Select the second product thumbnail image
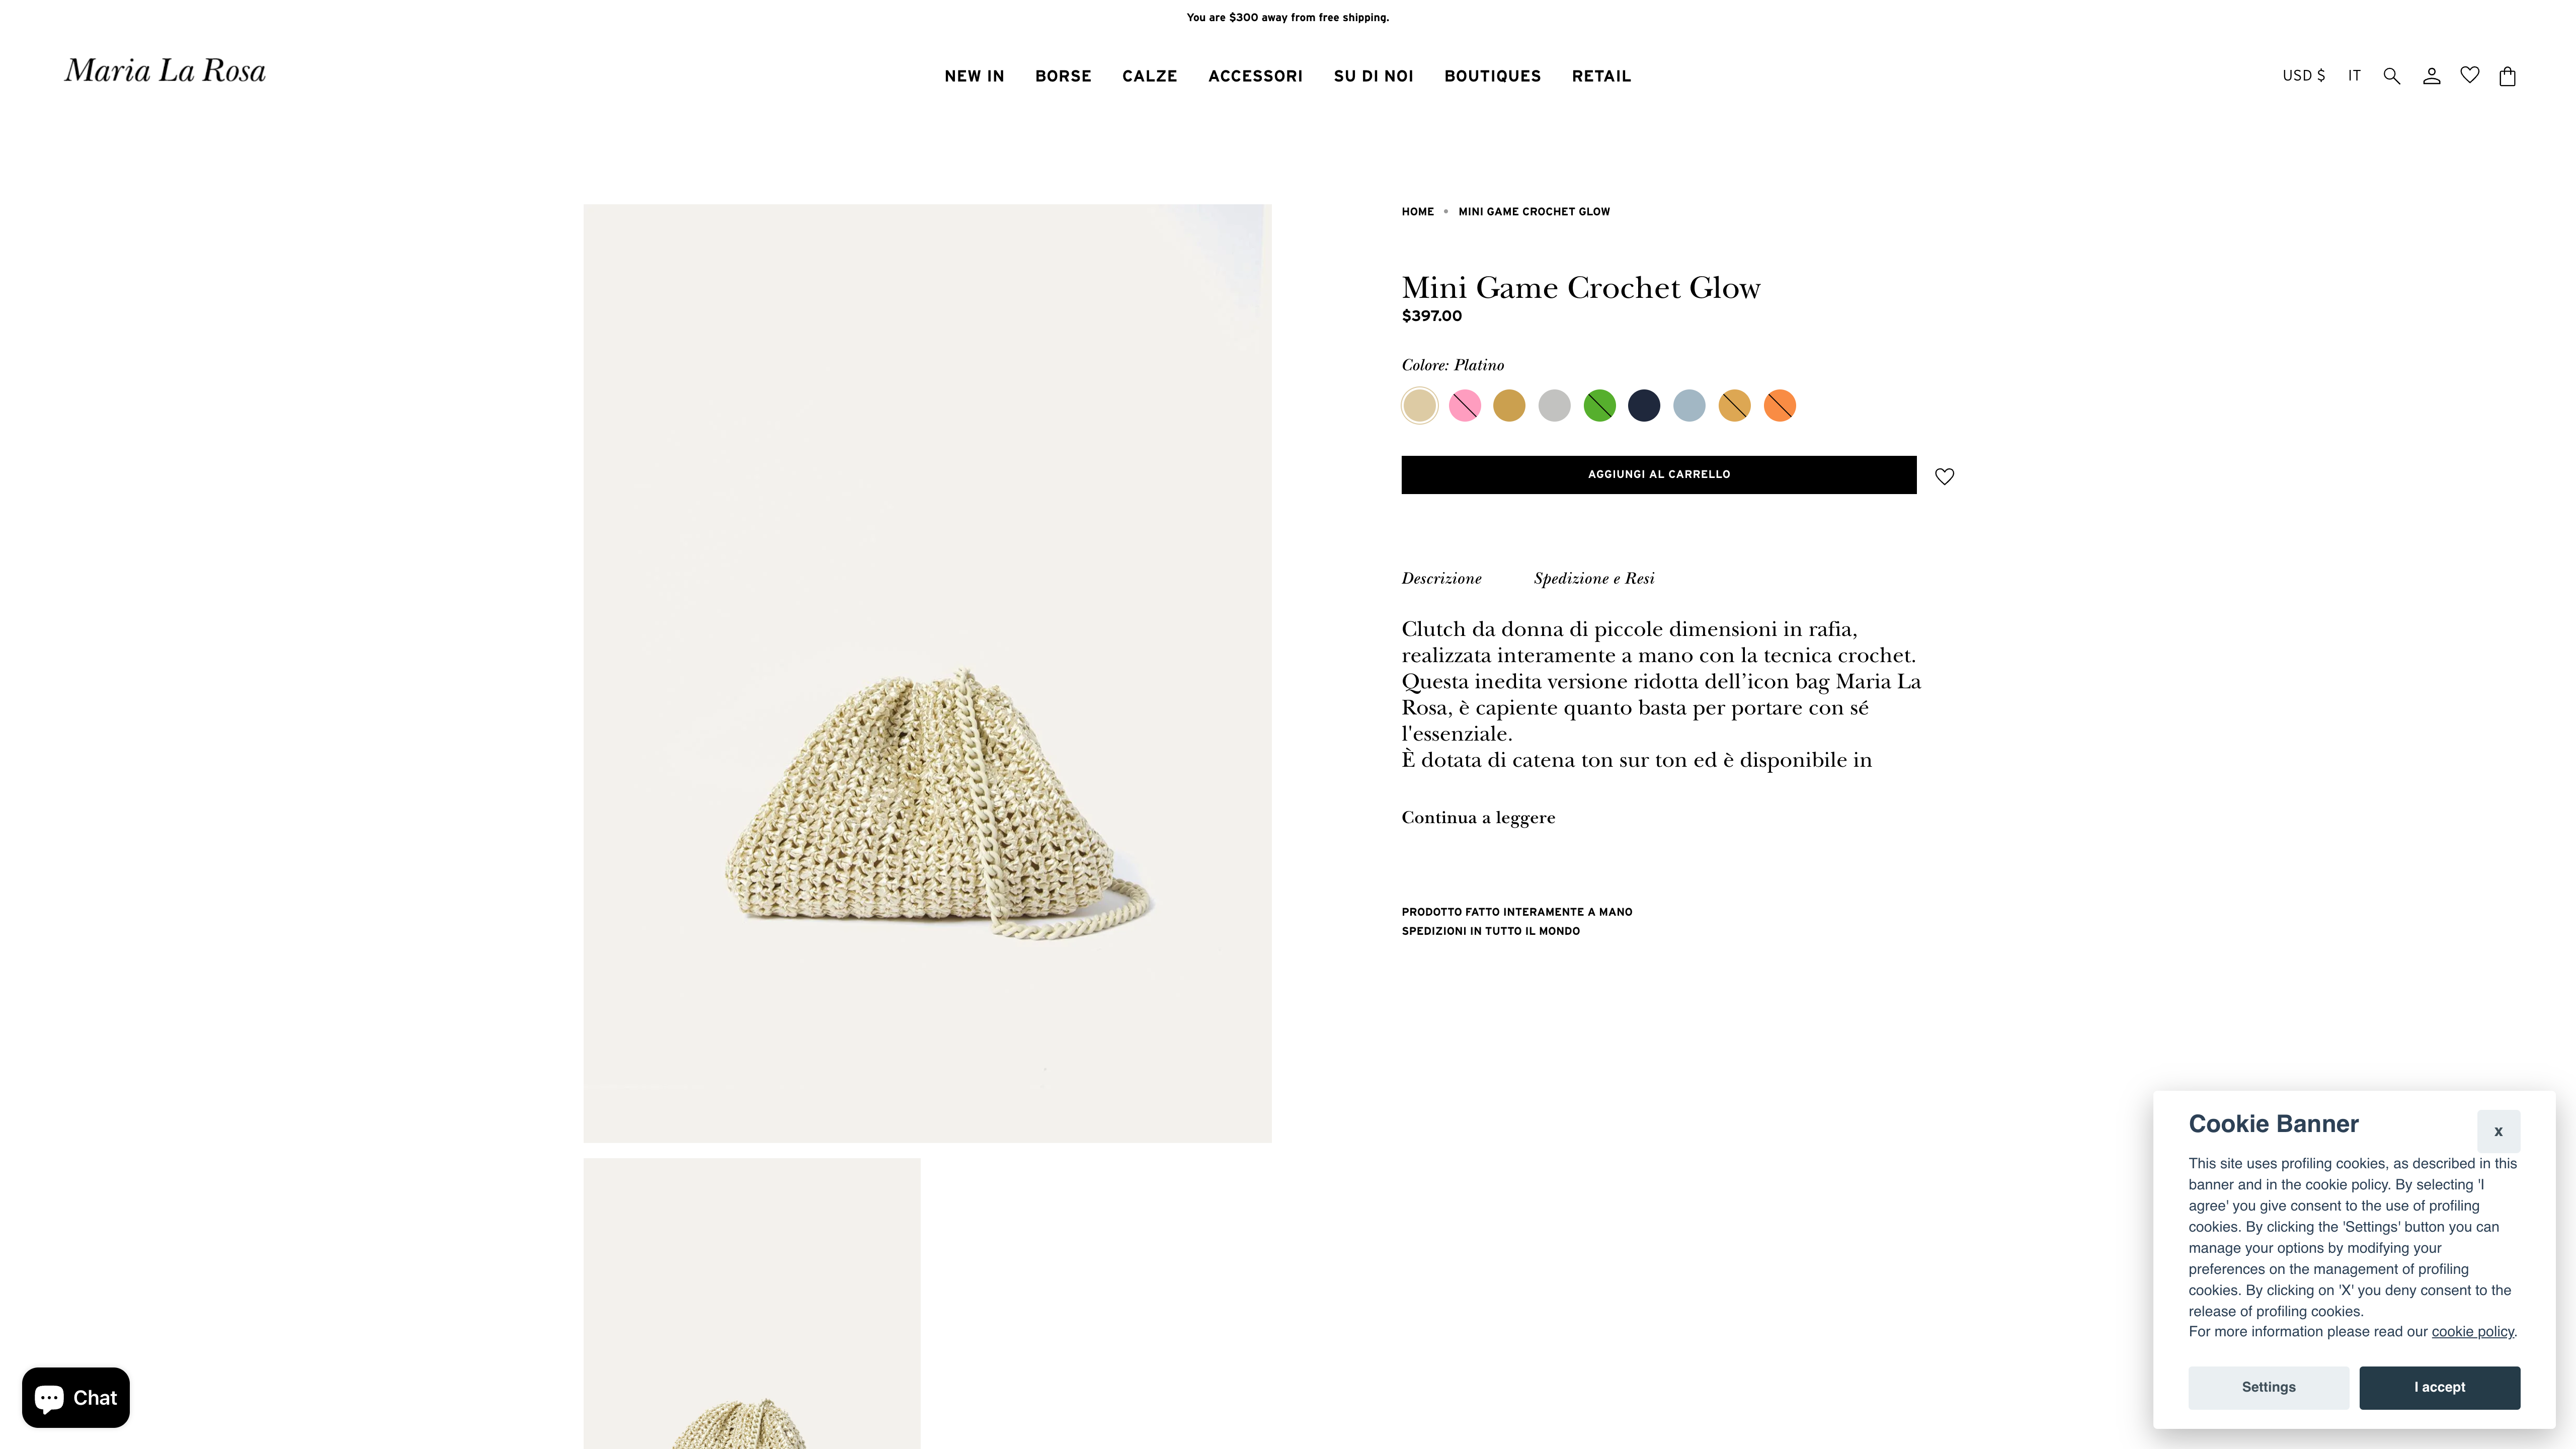Viewport: 2576px width, 1449px height. [752, 1303]
